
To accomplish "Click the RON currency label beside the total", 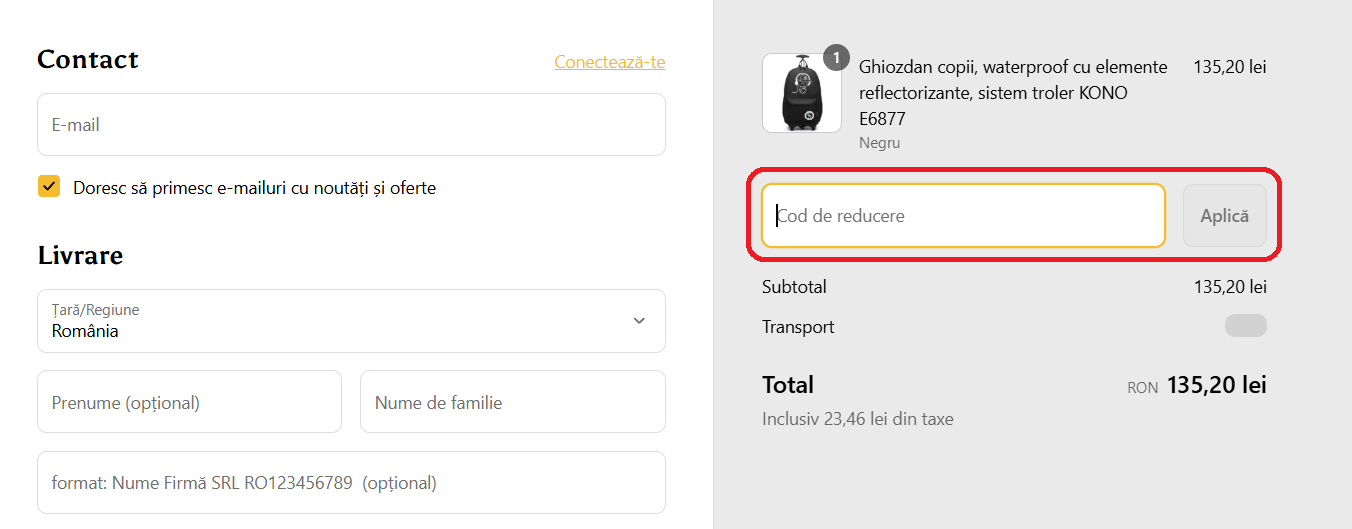I will [x=1142, y=387].
